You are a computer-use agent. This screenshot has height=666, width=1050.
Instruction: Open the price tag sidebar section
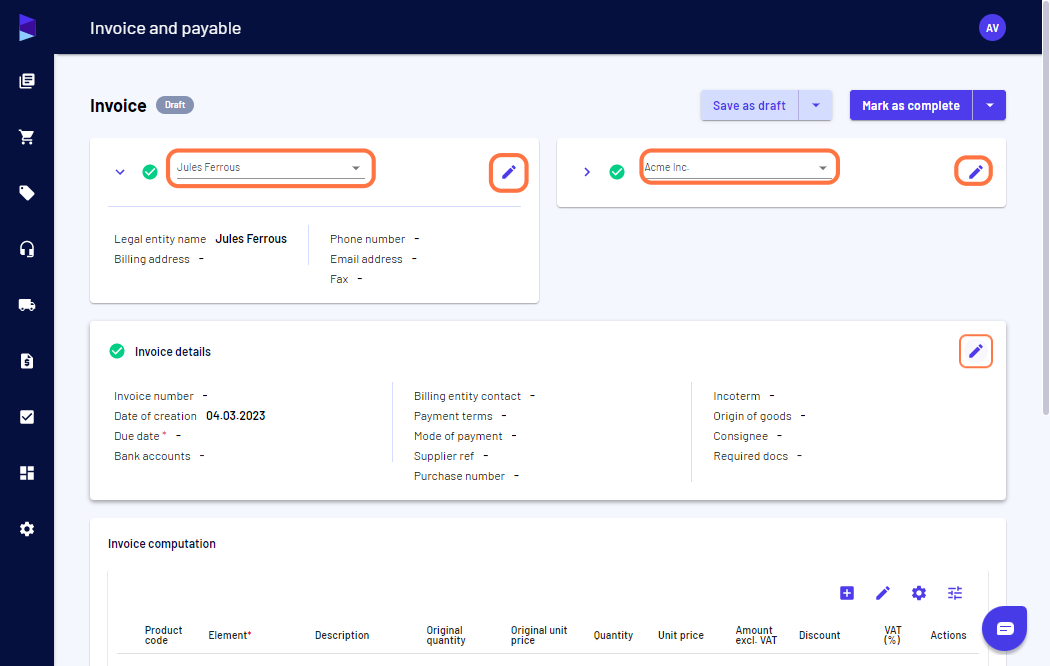[27, 193]
